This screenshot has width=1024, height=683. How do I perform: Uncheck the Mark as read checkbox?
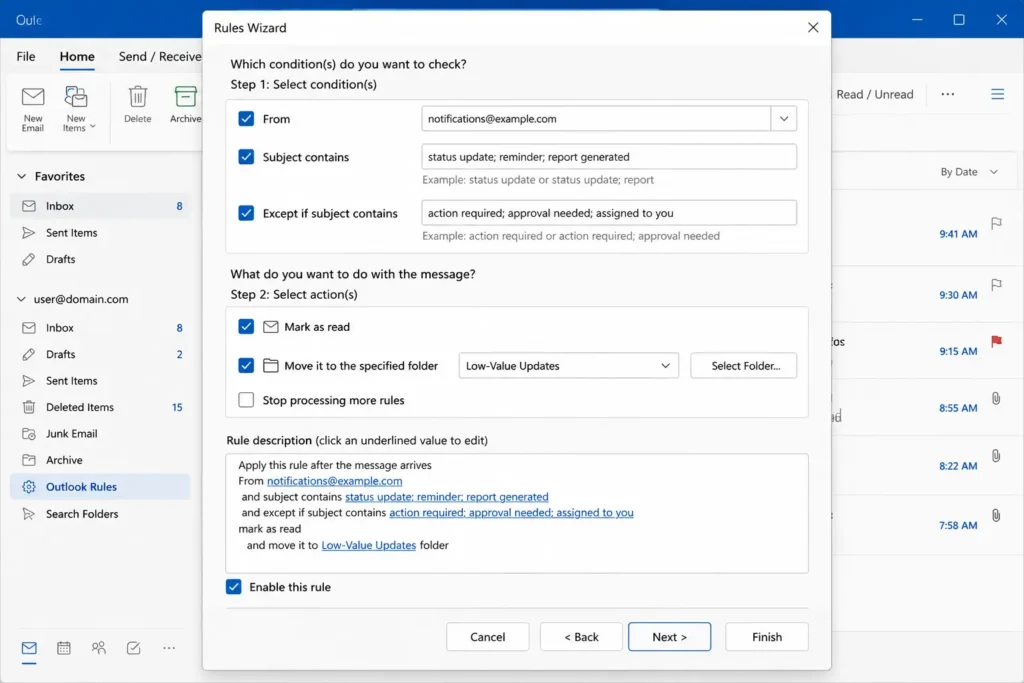246,326
